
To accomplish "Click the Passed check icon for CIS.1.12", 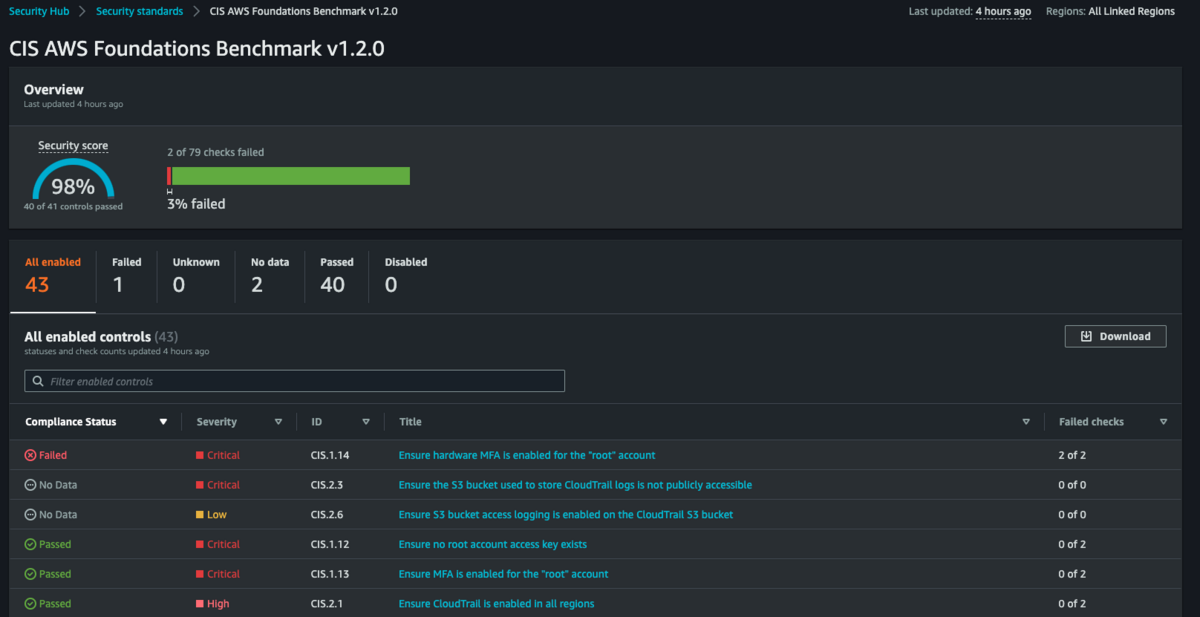I will (x=30, y=545).
